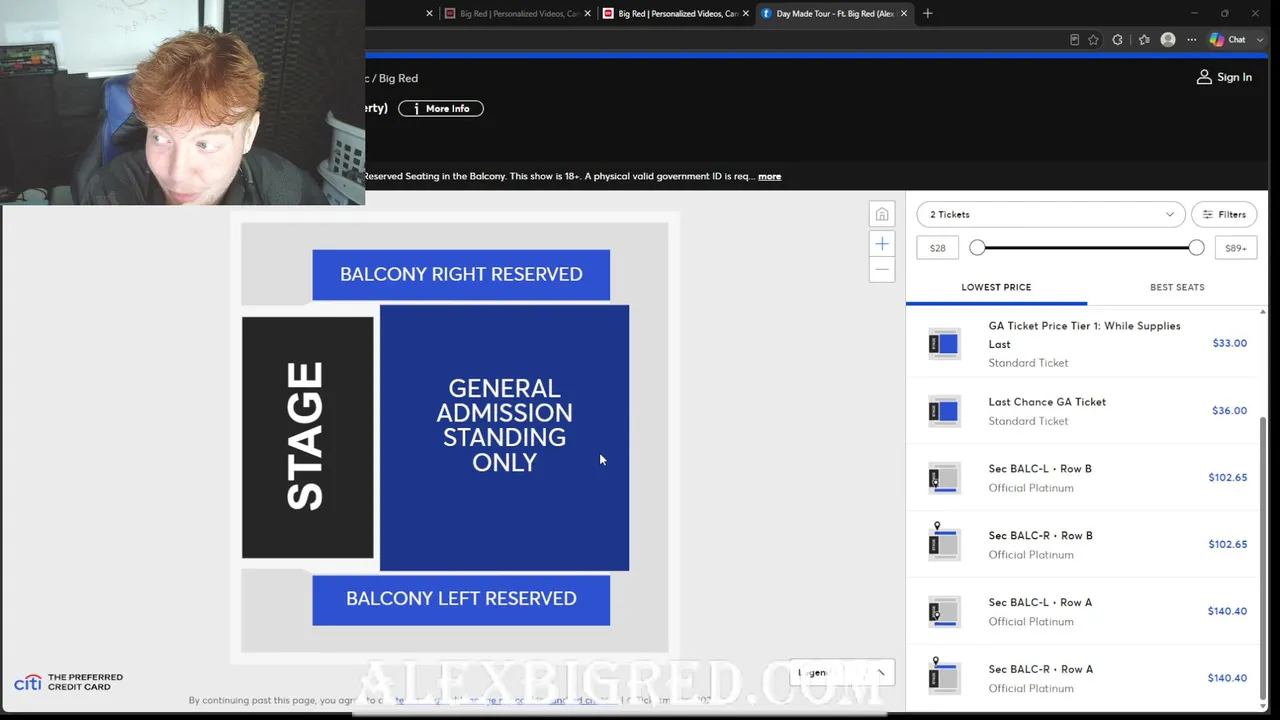Expand the event note with 'more' link
1280x720 pixels.
769,176
